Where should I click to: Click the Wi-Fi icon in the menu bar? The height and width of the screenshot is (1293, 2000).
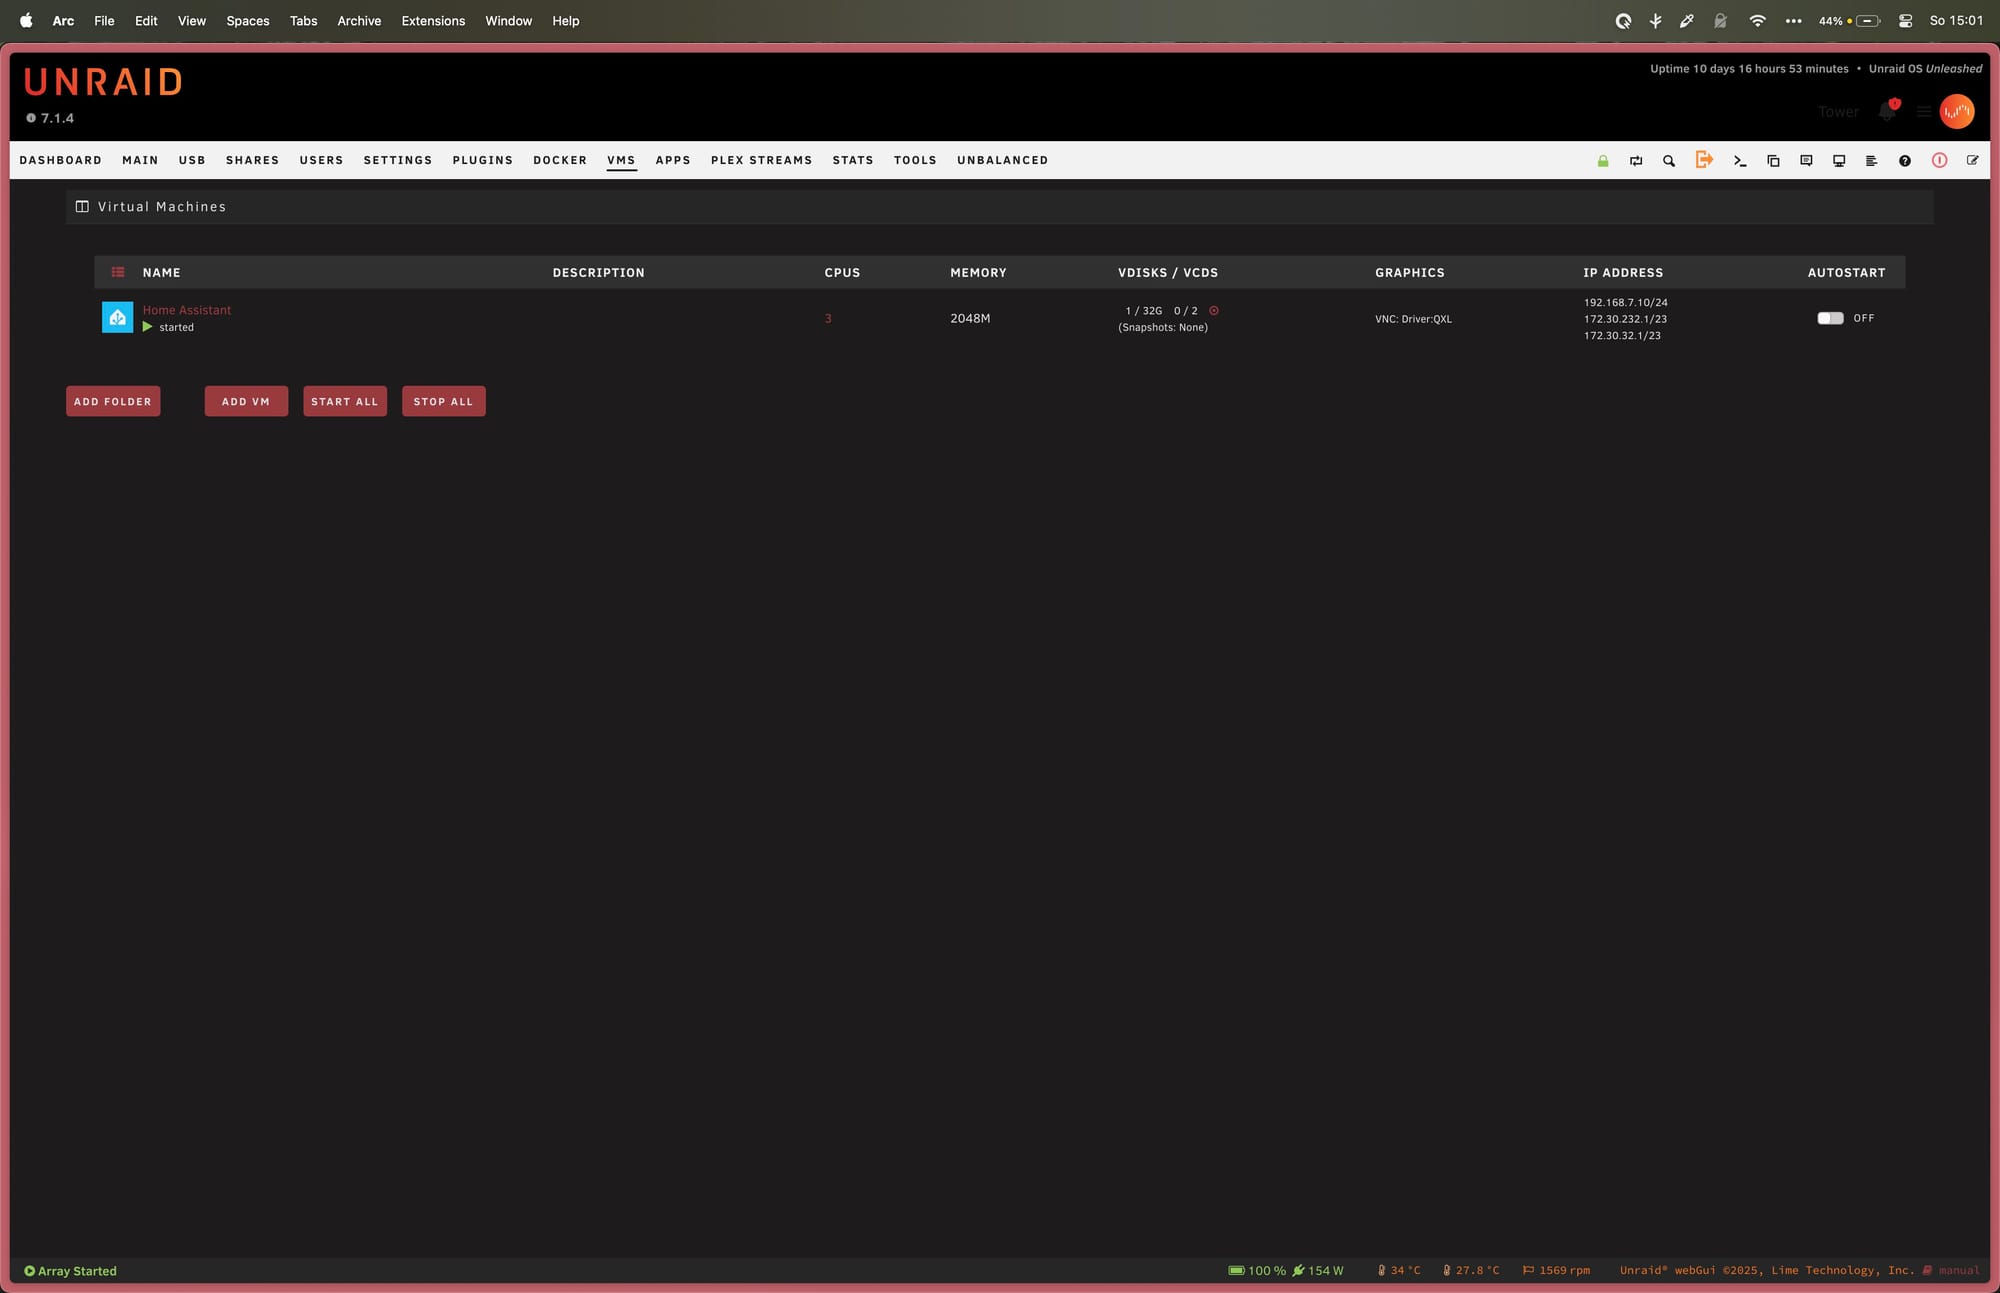(x=1757, y=20)
